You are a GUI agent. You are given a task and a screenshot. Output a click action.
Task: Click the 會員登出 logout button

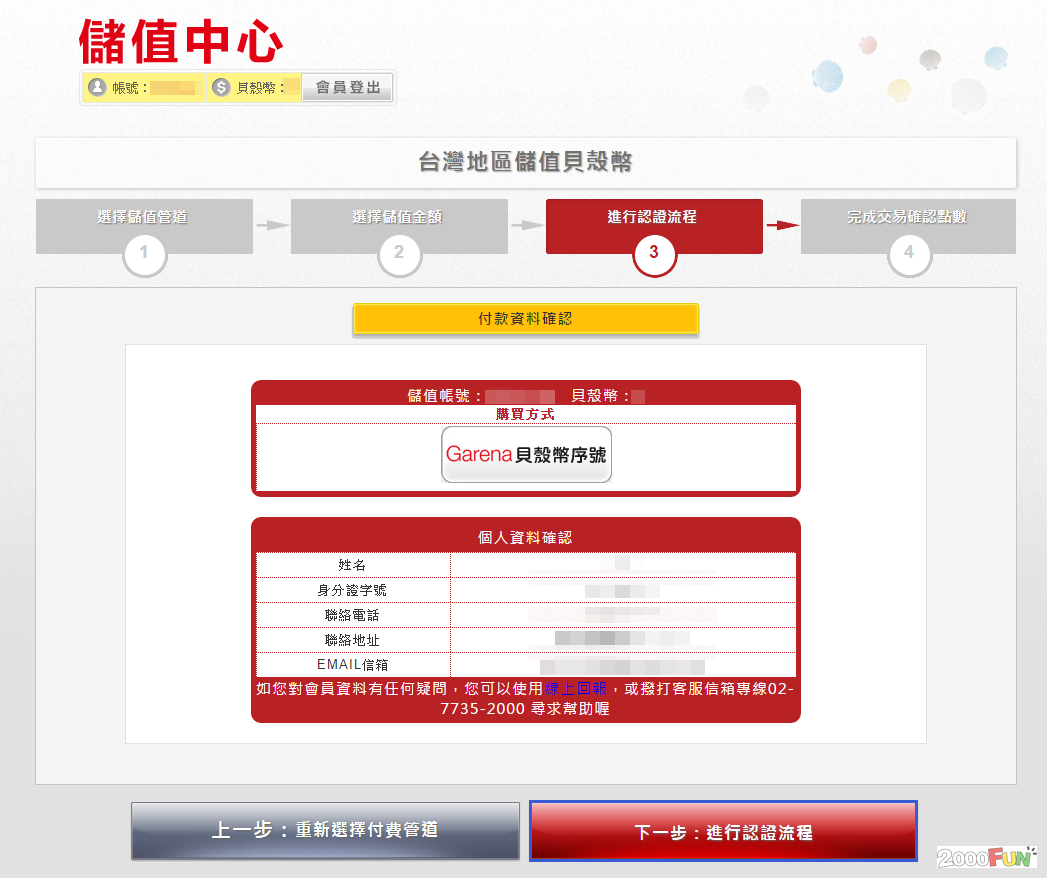pyautogui.click(x=347, y=87)
